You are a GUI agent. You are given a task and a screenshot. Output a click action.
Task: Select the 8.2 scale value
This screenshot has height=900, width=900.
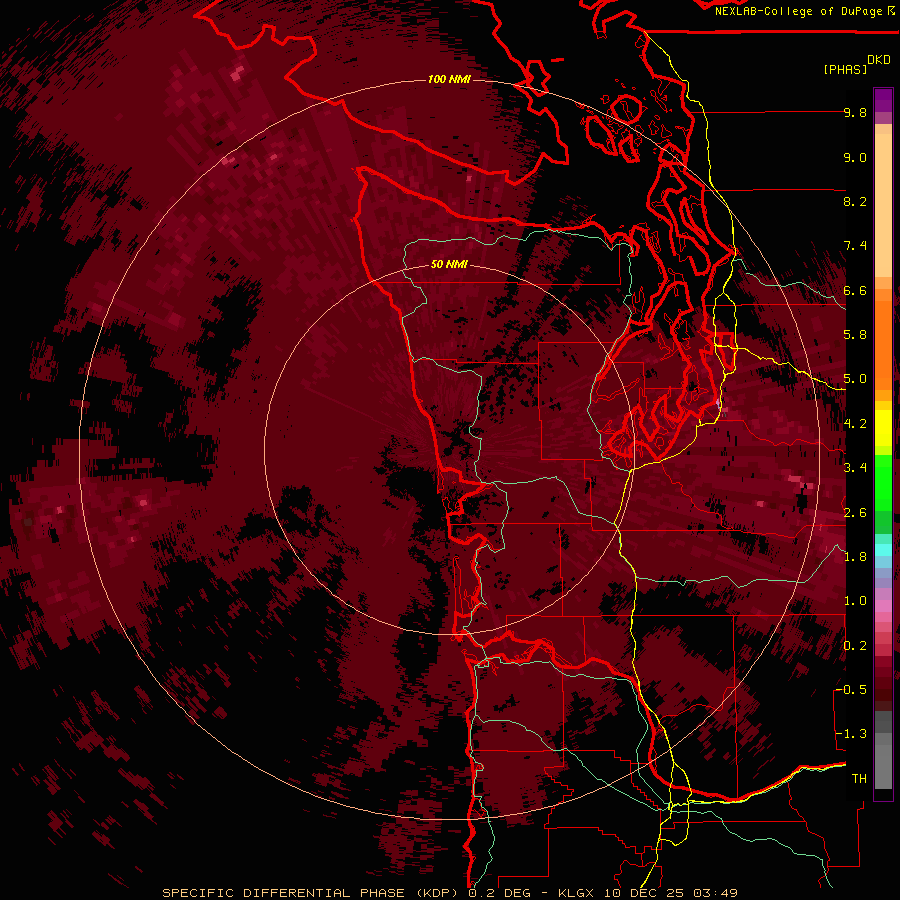(855, 201)
